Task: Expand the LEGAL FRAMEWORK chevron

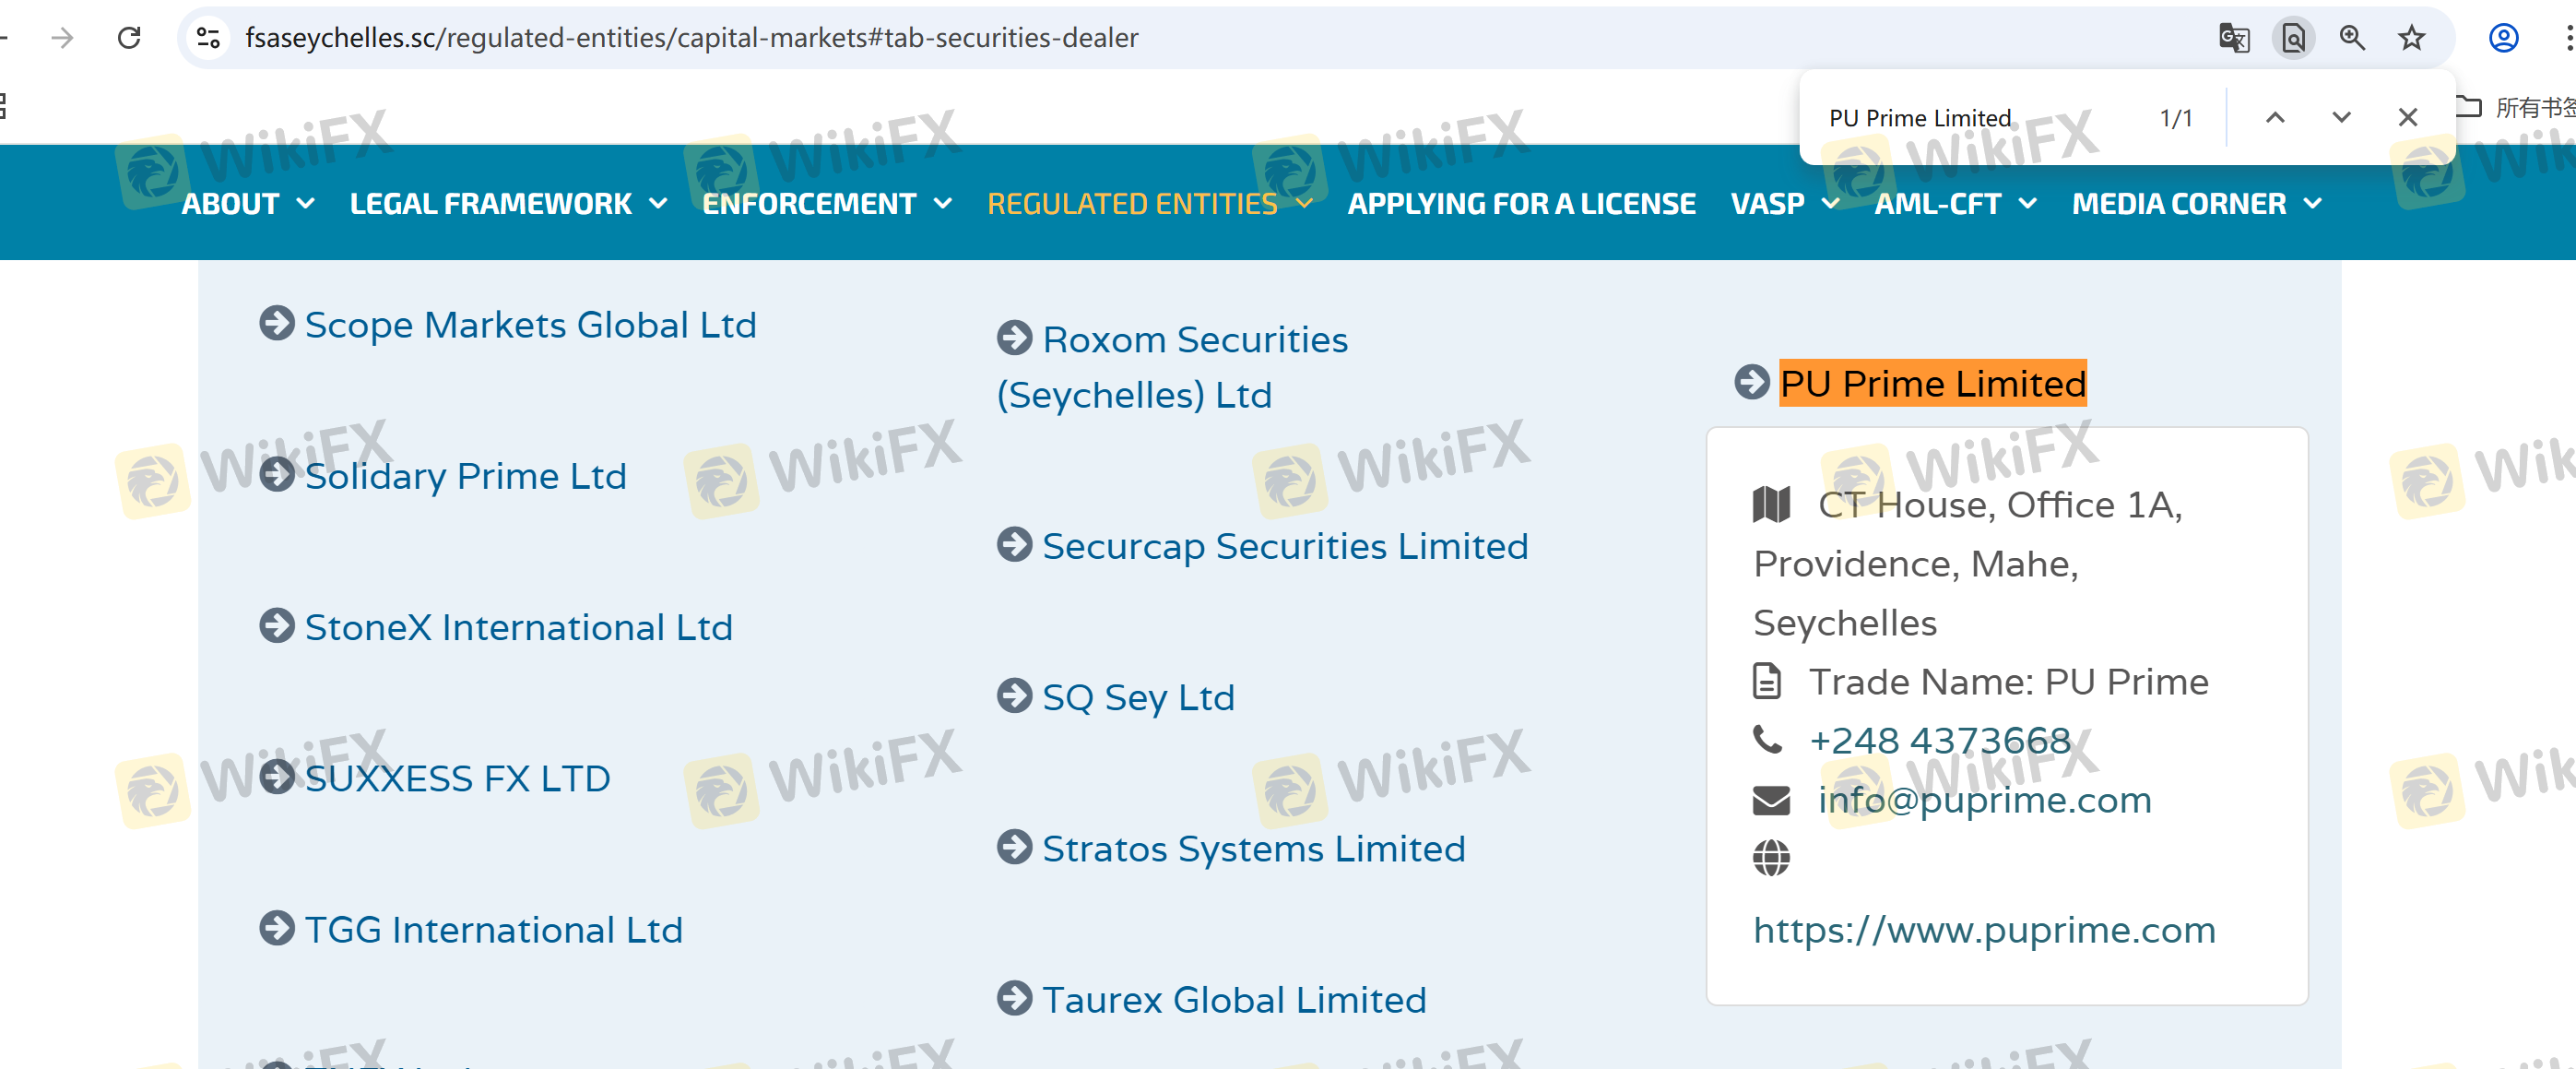Action: click(658, 204)
